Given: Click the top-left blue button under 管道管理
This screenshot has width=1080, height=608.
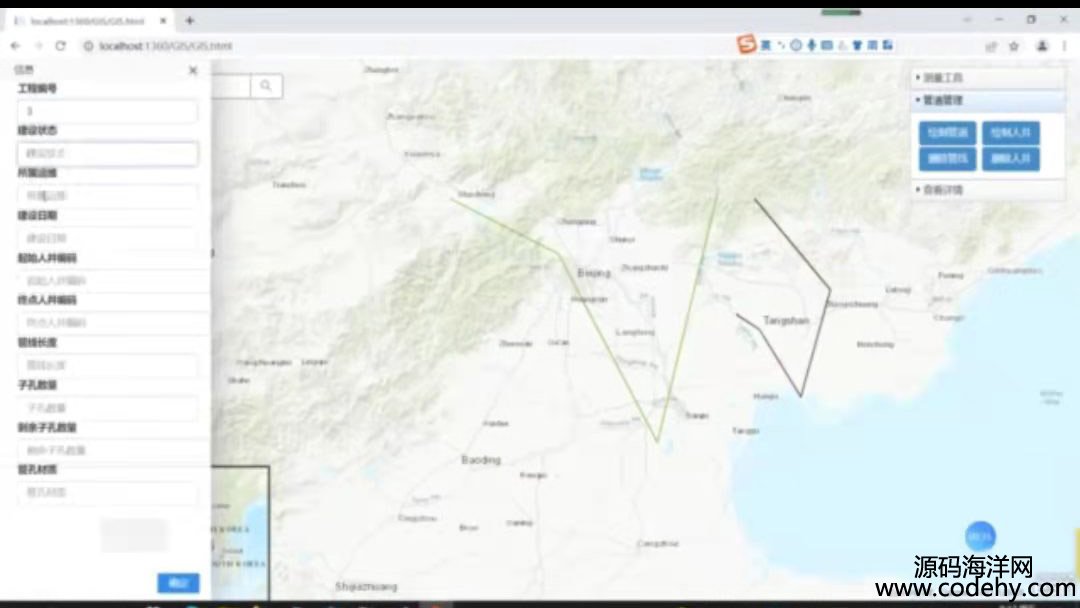Looking at the screenshot, I should pos(947,132).
